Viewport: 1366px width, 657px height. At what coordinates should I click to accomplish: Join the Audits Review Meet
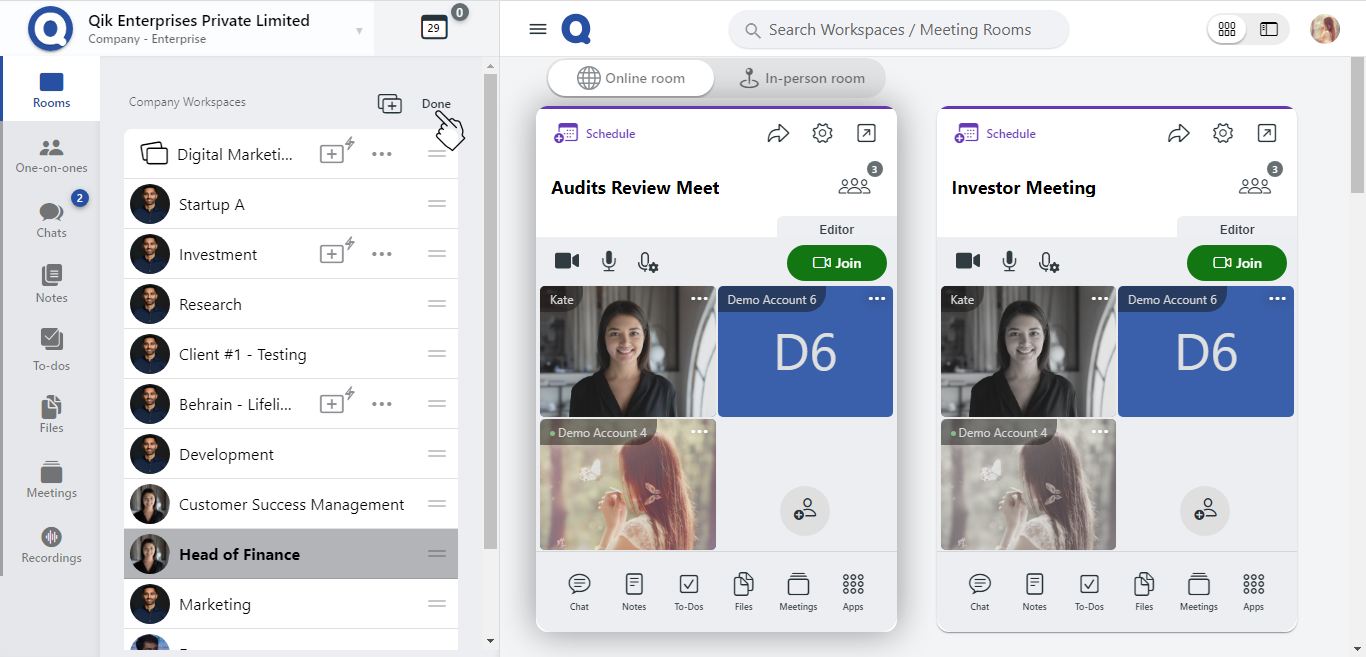[836, 263]
